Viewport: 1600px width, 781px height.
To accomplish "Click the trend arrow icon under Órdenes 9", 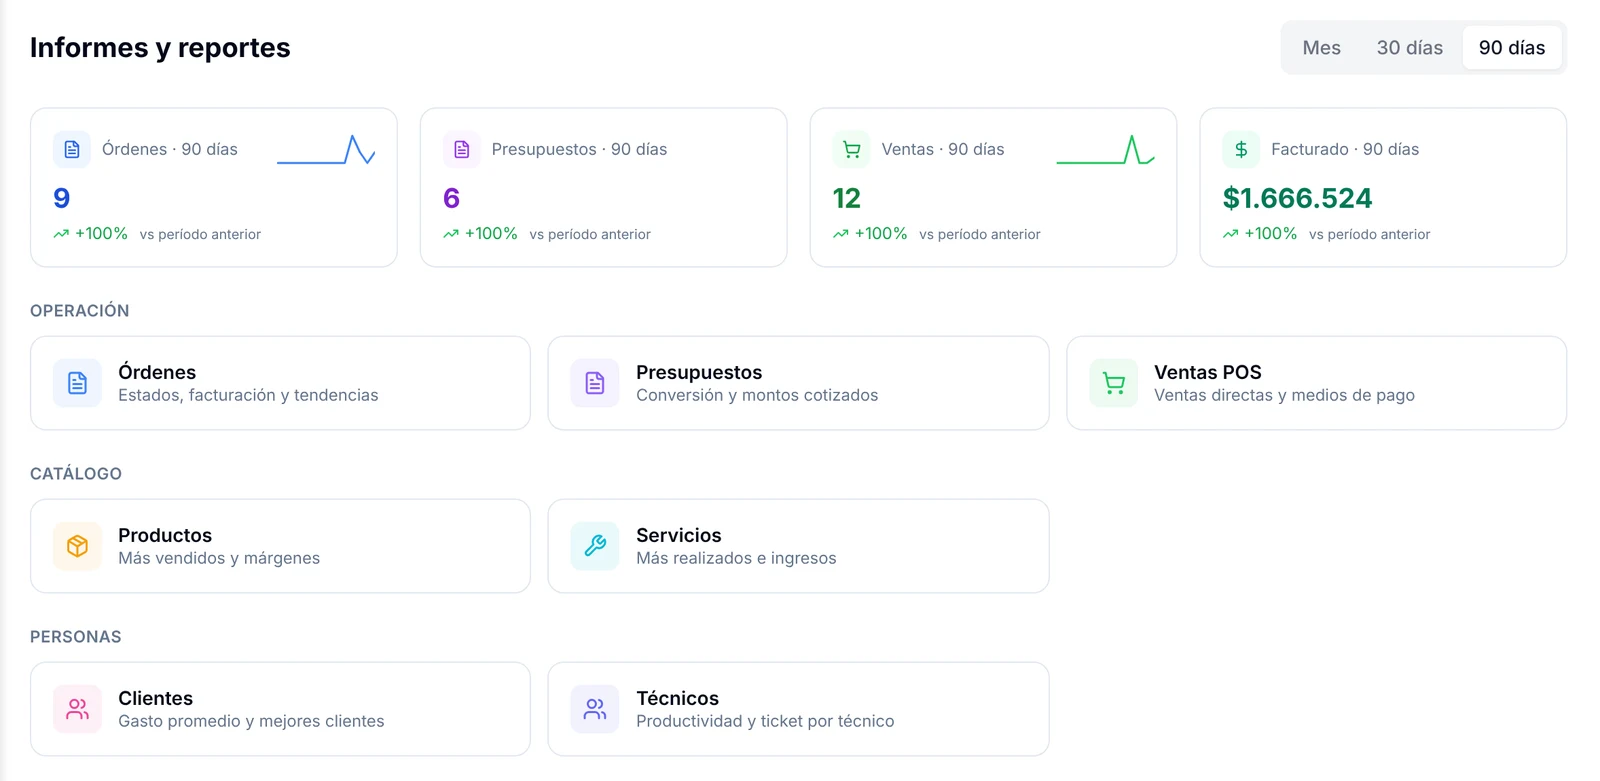I will click(61, 234).
